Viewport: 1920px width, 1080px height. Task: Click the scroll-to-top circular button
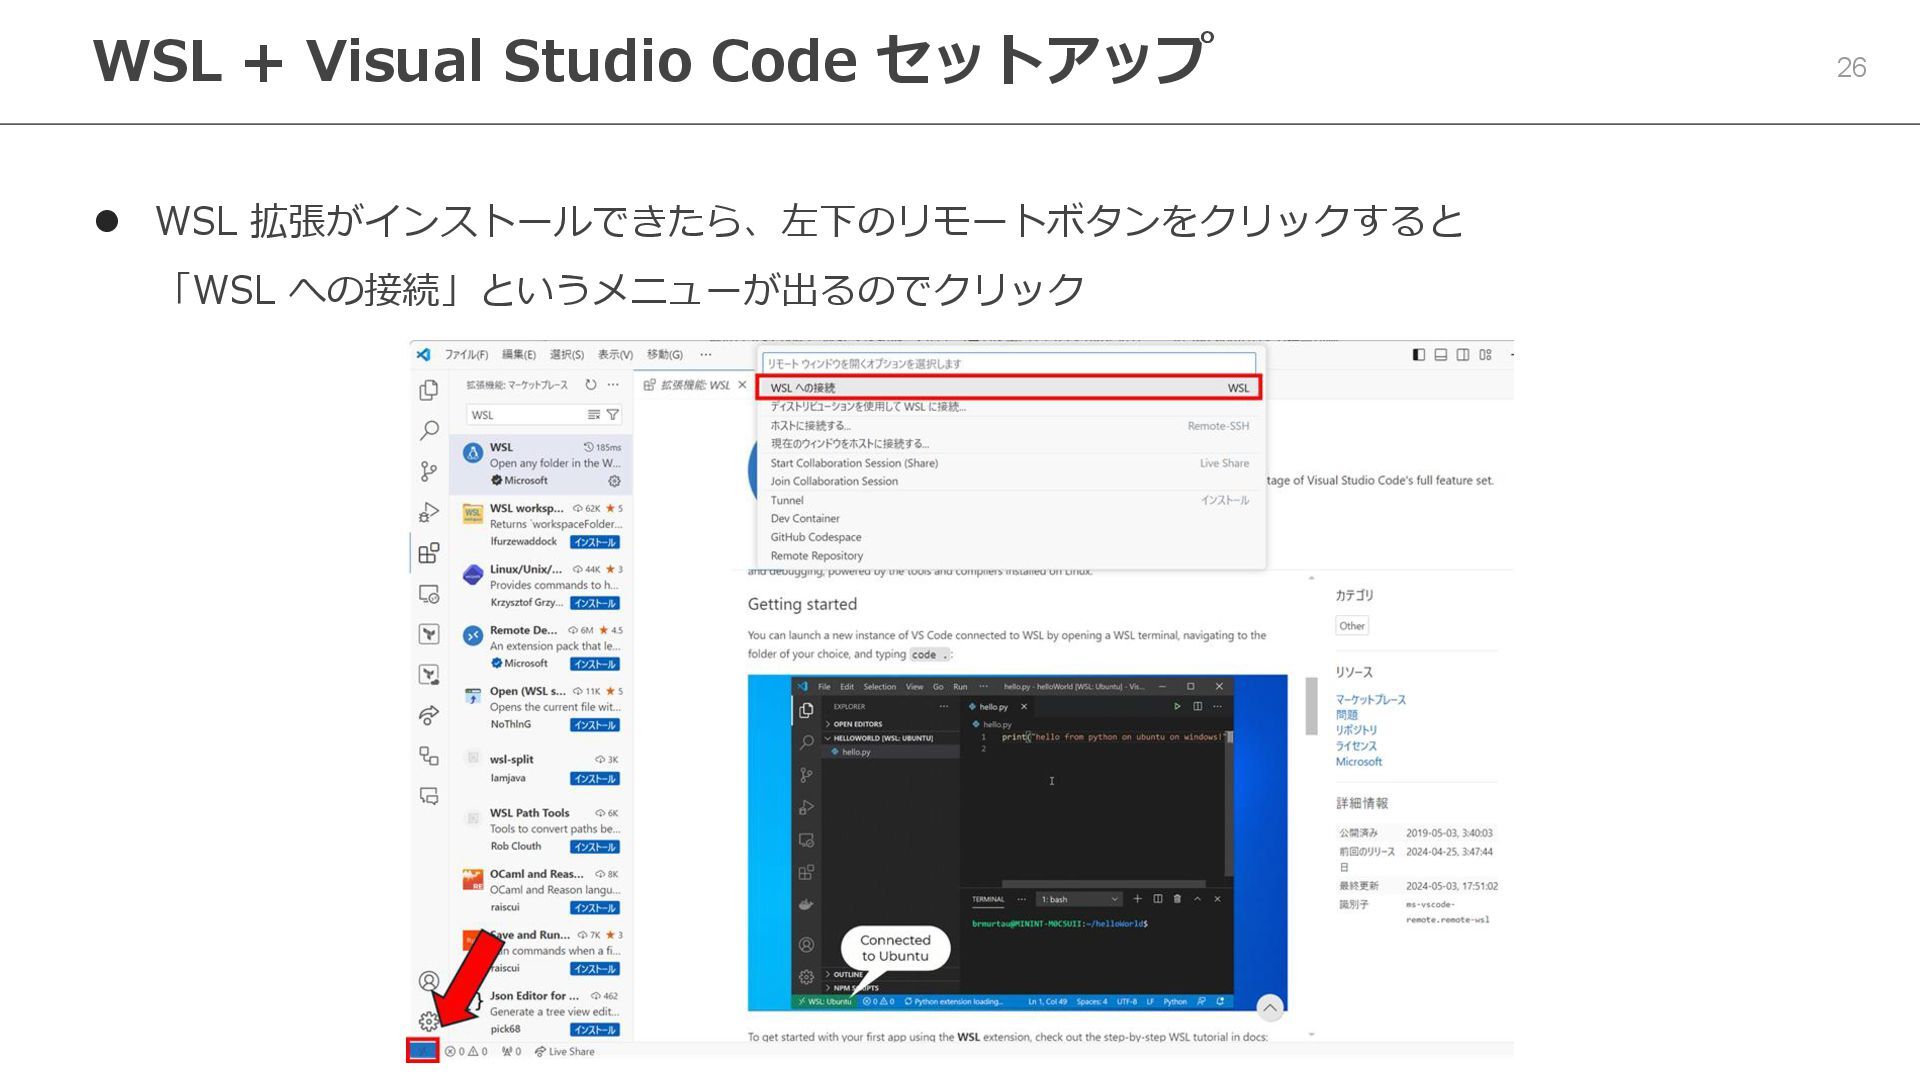(1269, 1007)
